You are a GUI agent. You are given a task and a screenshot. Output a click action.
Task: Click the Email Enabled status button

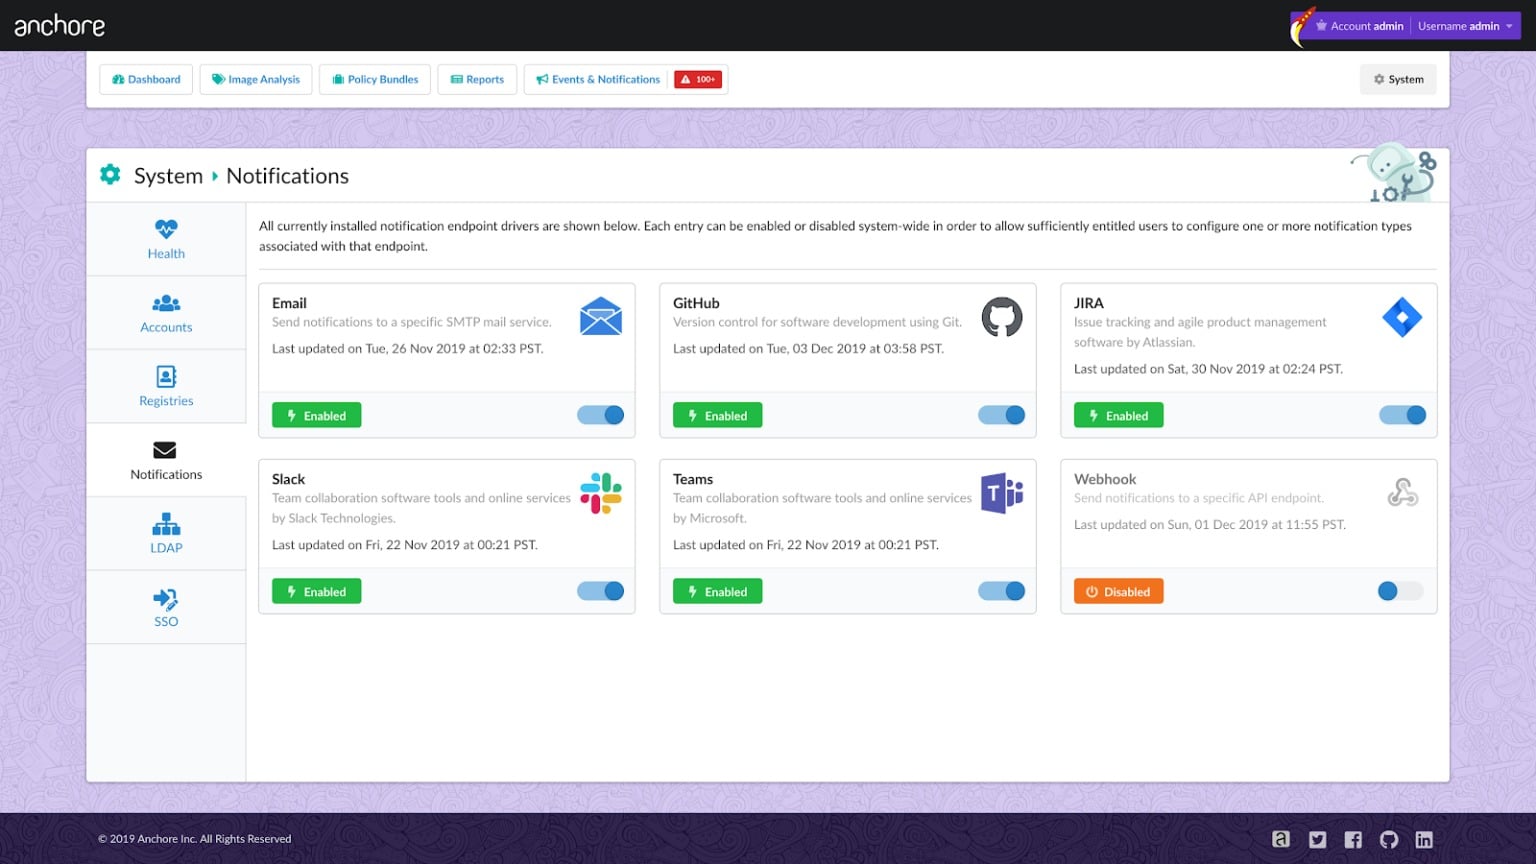click(317, 415)
